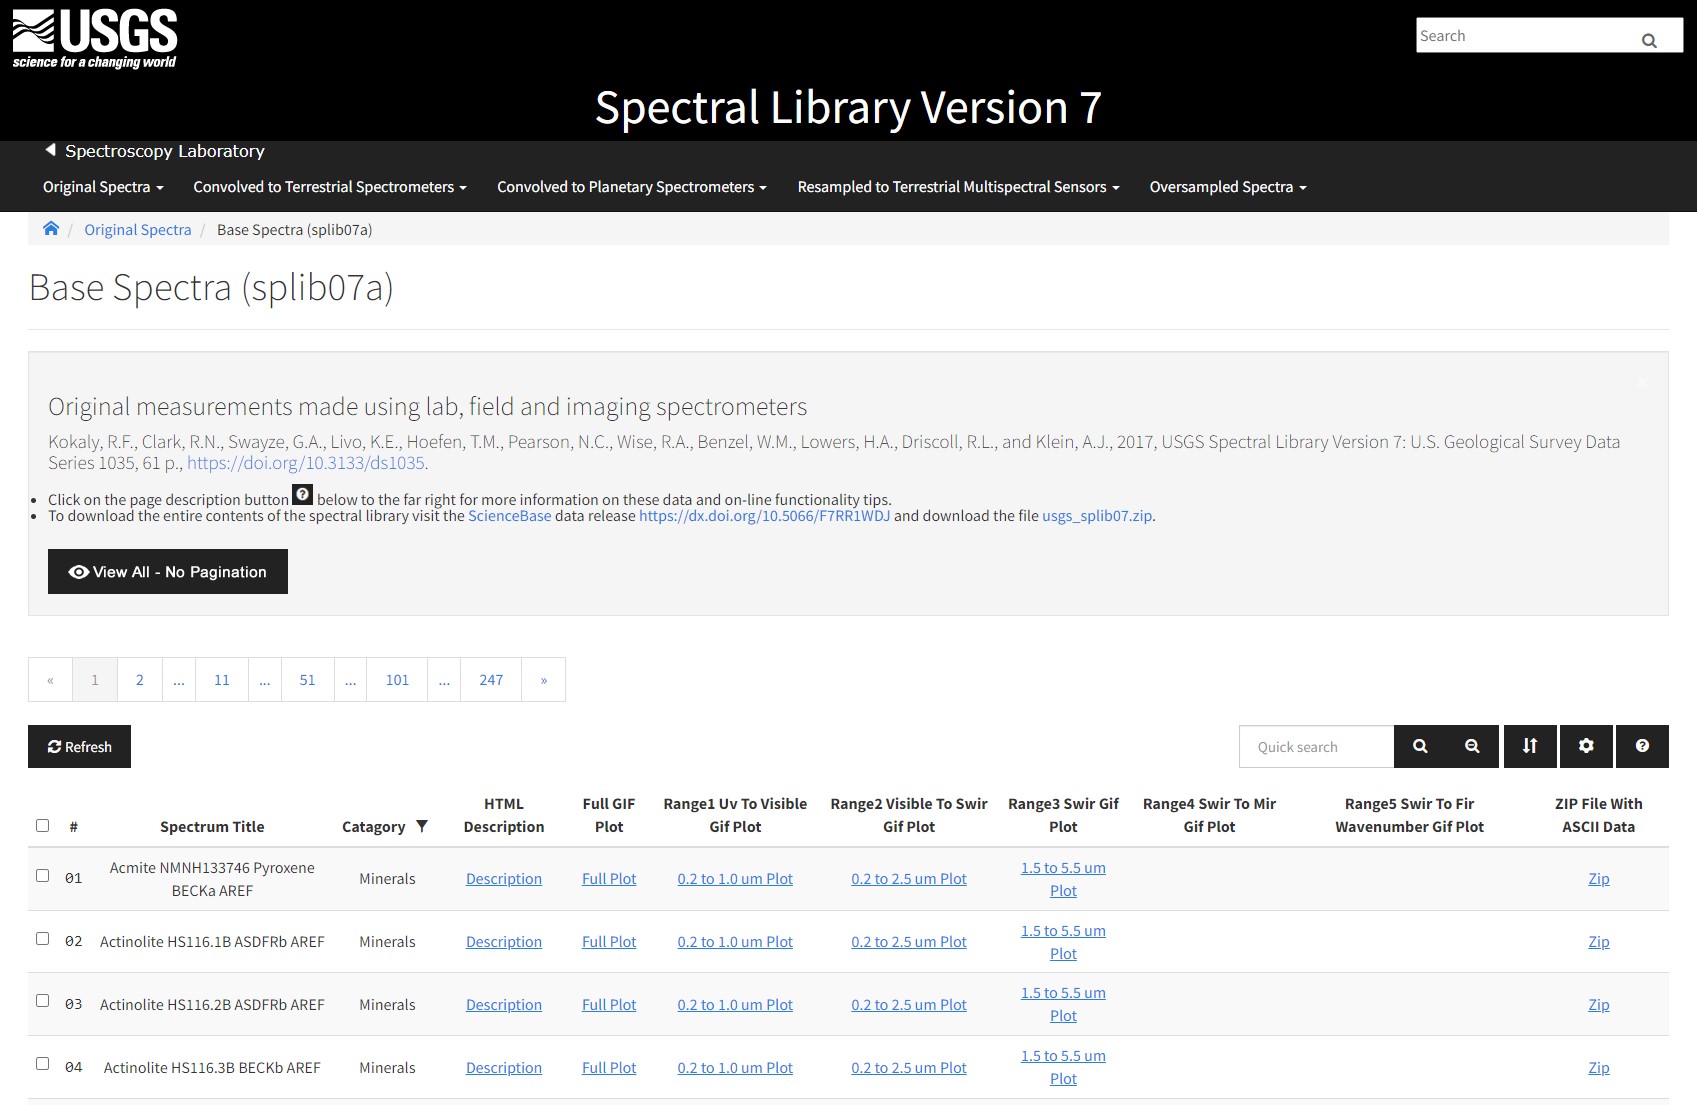Viewport: 1697px width, 1105px height.
Task: Tick checkbox for row 01 Acmite
Action: 42,876
